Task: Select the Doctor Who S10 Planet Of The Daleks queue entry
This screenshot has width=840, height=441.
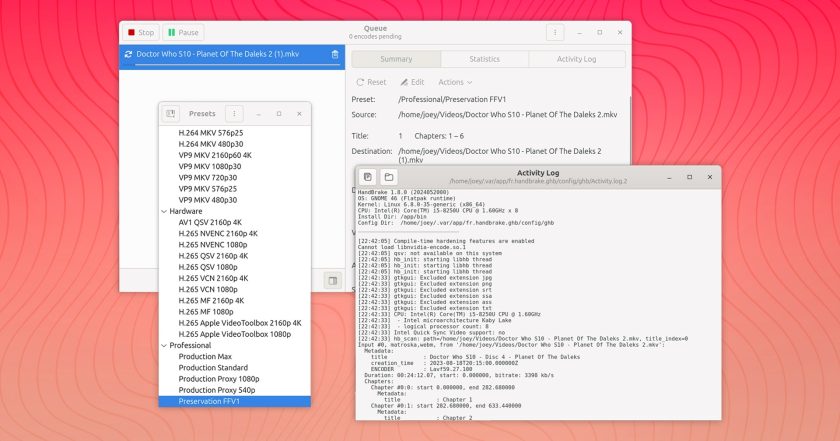Action: point(232,57)
